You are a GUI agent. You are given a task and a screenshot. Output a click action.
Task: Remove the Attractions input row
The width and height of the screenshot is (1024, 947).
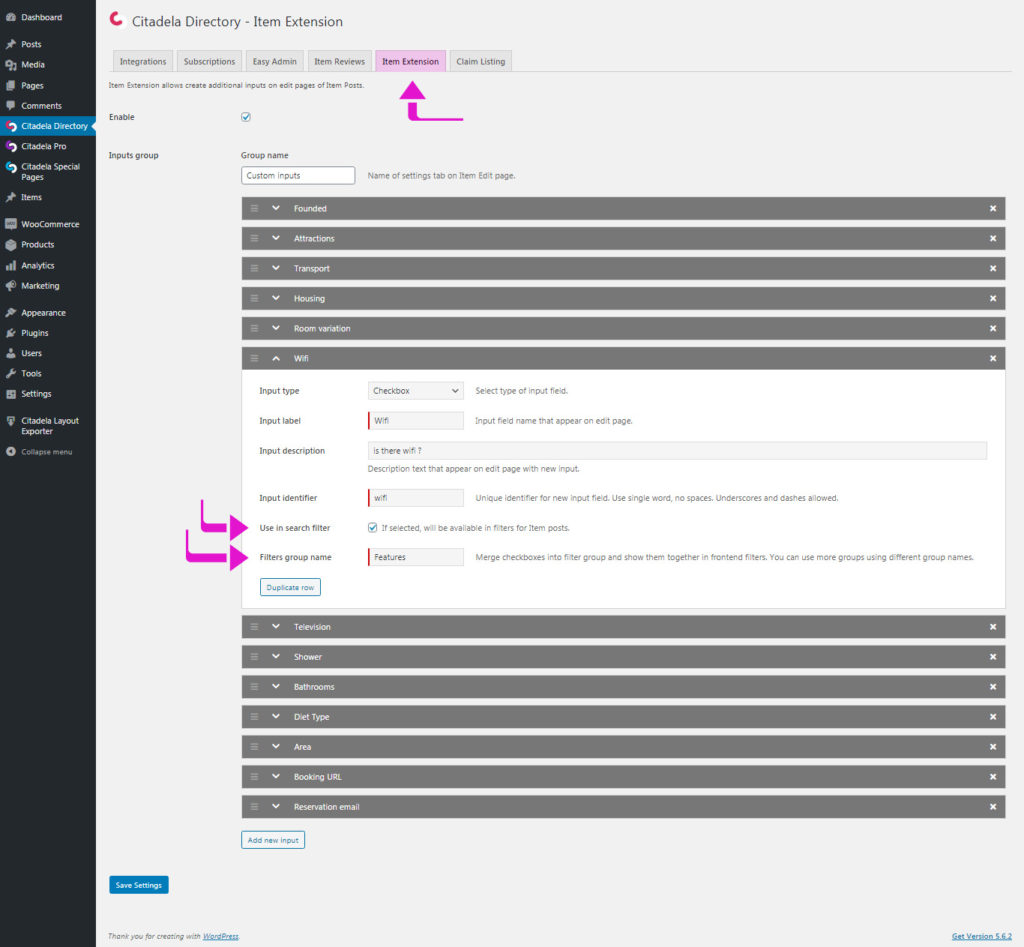tap(993, 238)
